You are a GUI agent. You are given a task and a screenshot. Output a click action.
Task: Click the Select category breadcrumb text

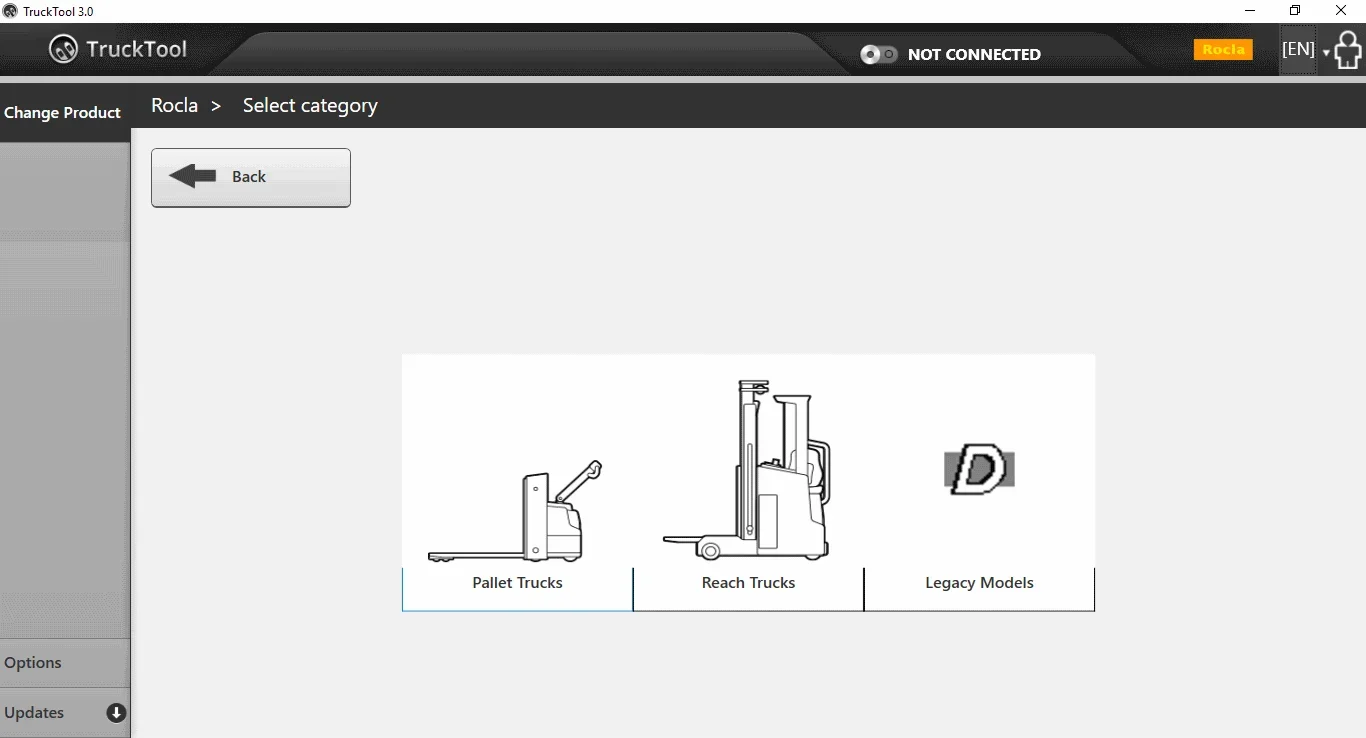click(310, 106)
